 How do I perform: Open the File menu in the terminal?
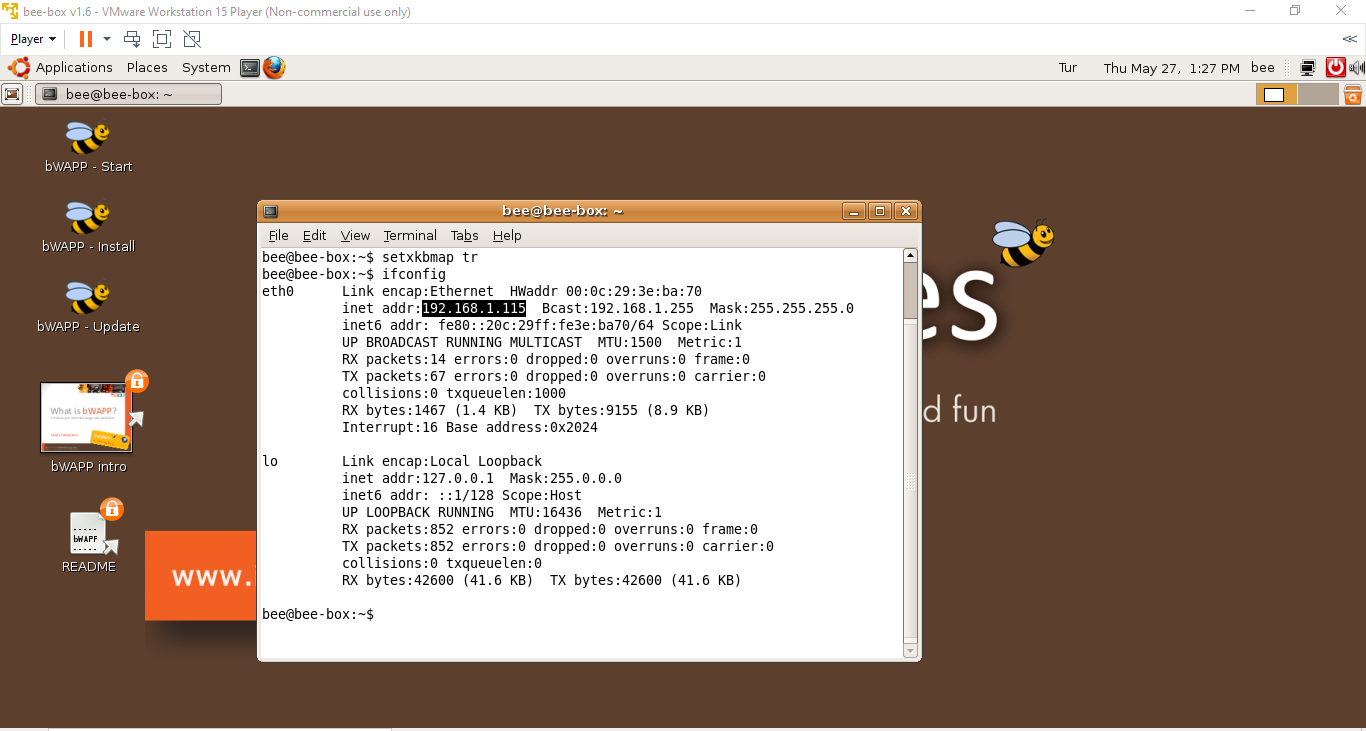coord(279,235)
